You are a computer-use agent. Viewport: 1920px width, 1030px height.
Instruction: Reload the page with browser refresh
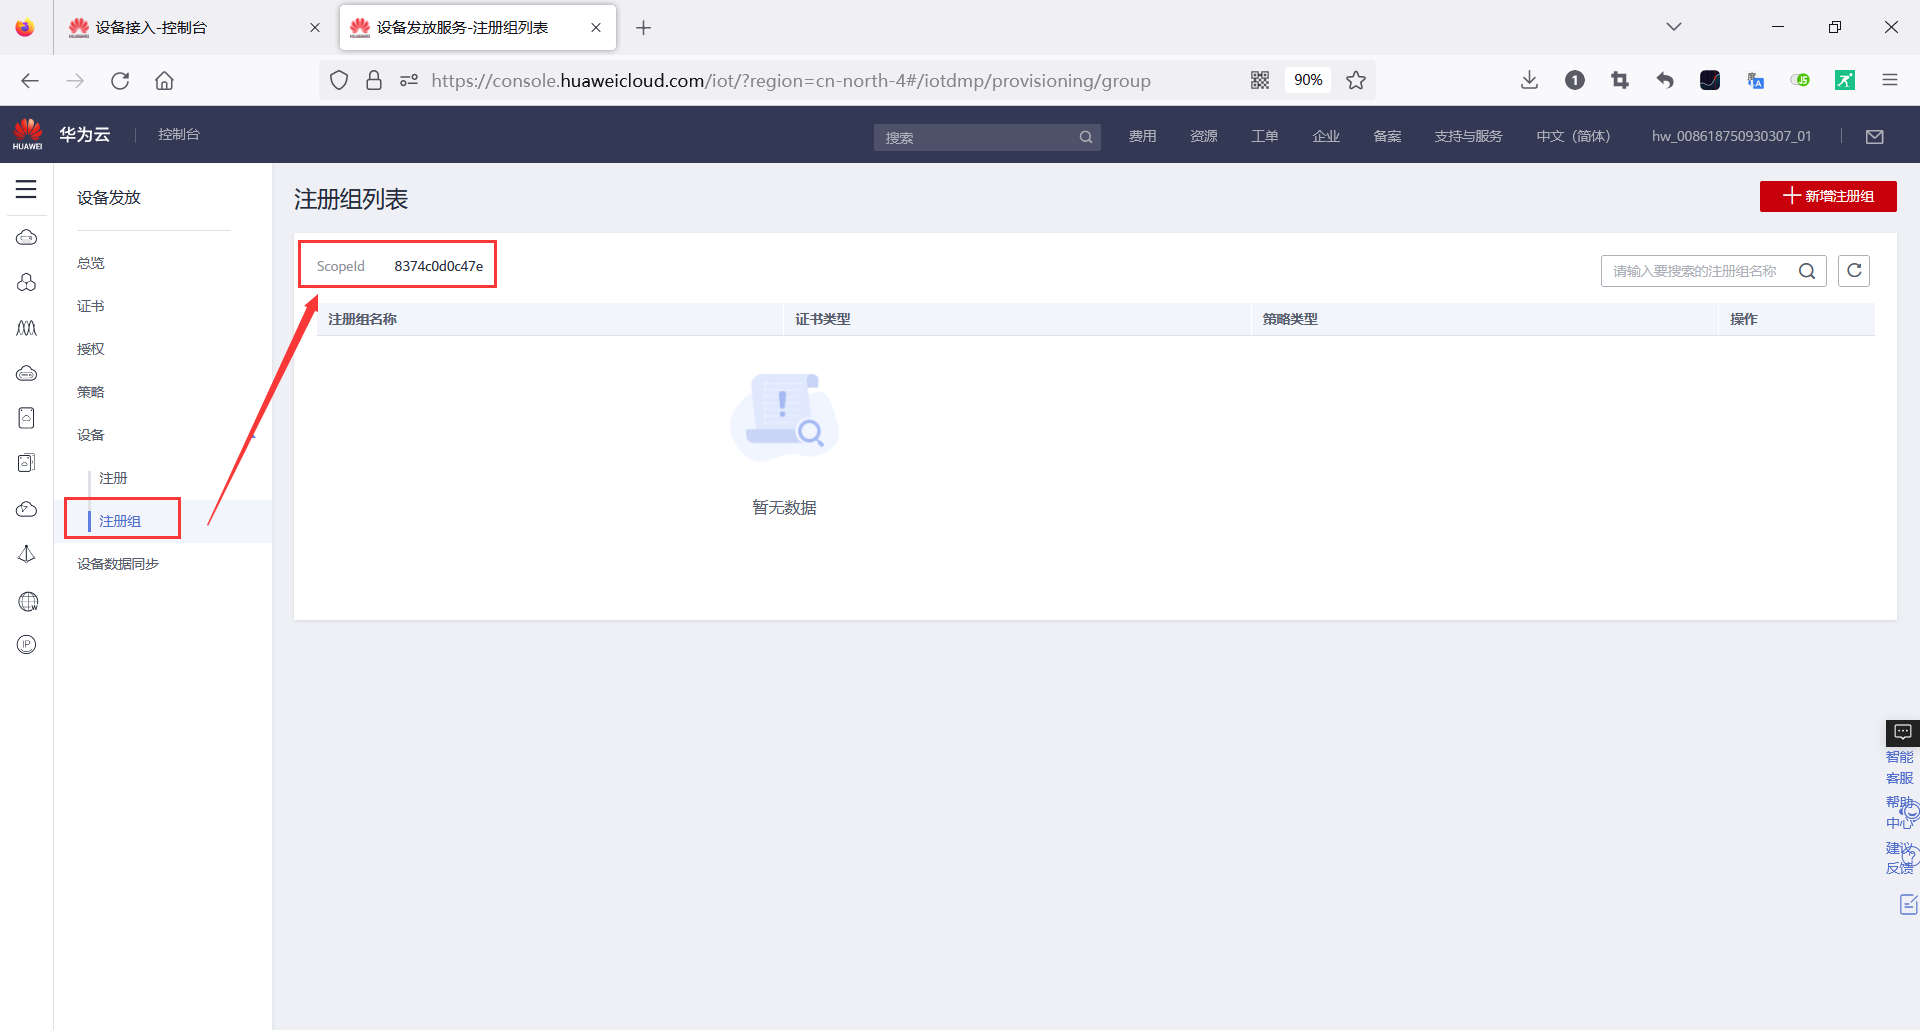click(120, 81)
